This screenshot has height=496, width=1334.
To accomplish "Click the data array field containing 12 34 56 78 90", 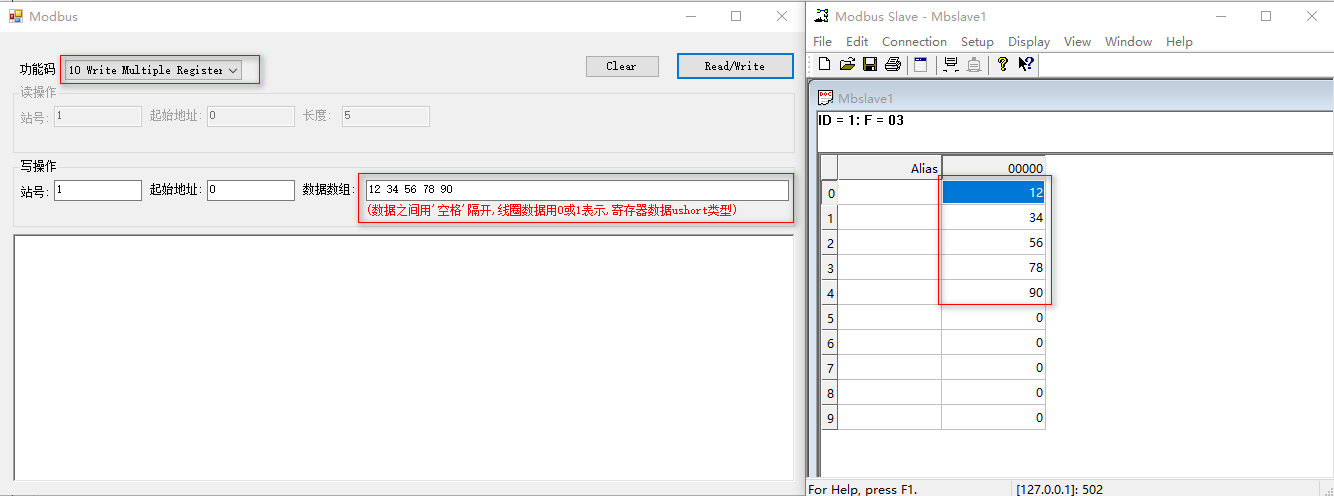I will [x=577, y=190].
